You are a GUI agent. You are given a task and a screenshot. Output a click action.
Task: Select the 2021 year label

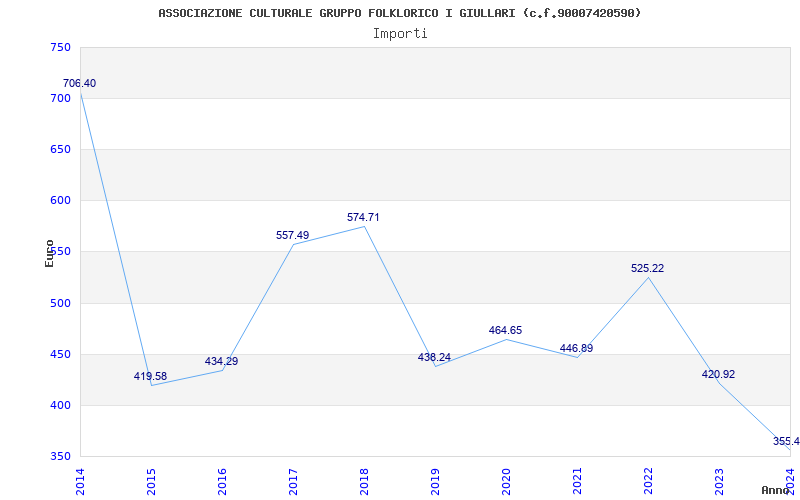[577, 481]
